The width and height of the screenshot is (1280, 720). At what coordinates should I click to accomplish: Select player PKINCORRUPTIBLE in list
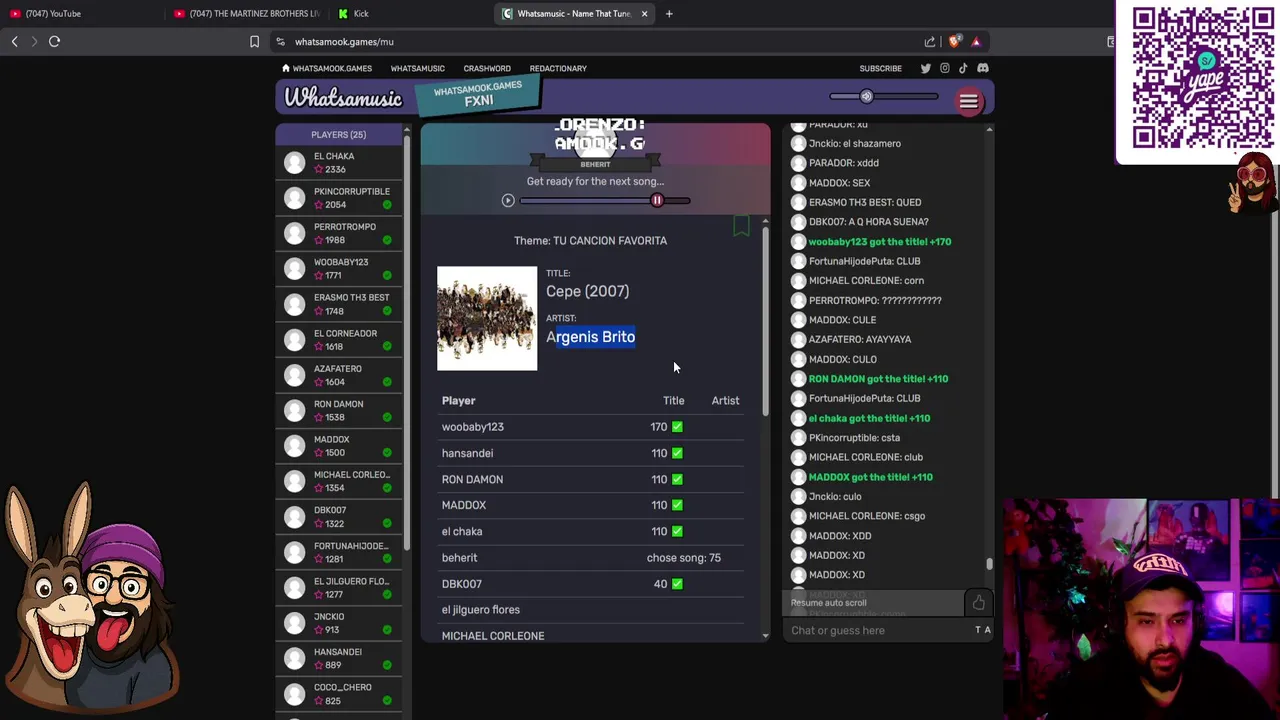click(x=338, y=198)
